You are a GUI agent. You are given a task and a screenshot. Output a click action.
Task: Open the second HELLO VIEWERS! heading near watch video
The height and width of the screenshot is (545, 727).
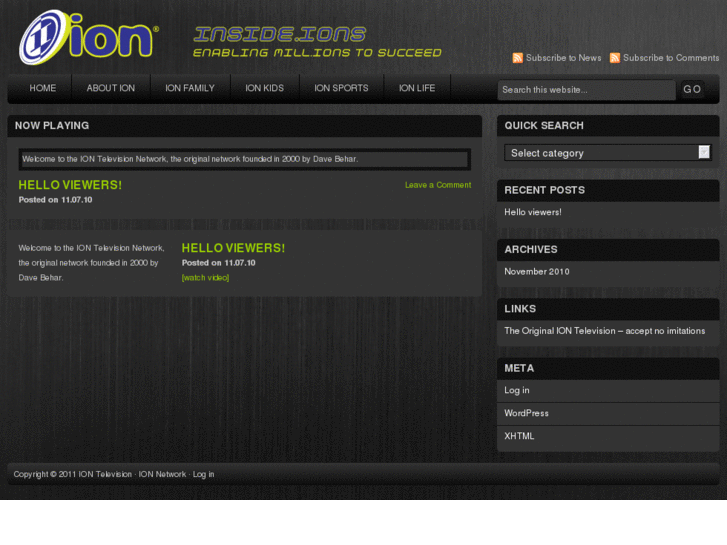point(233,248)
